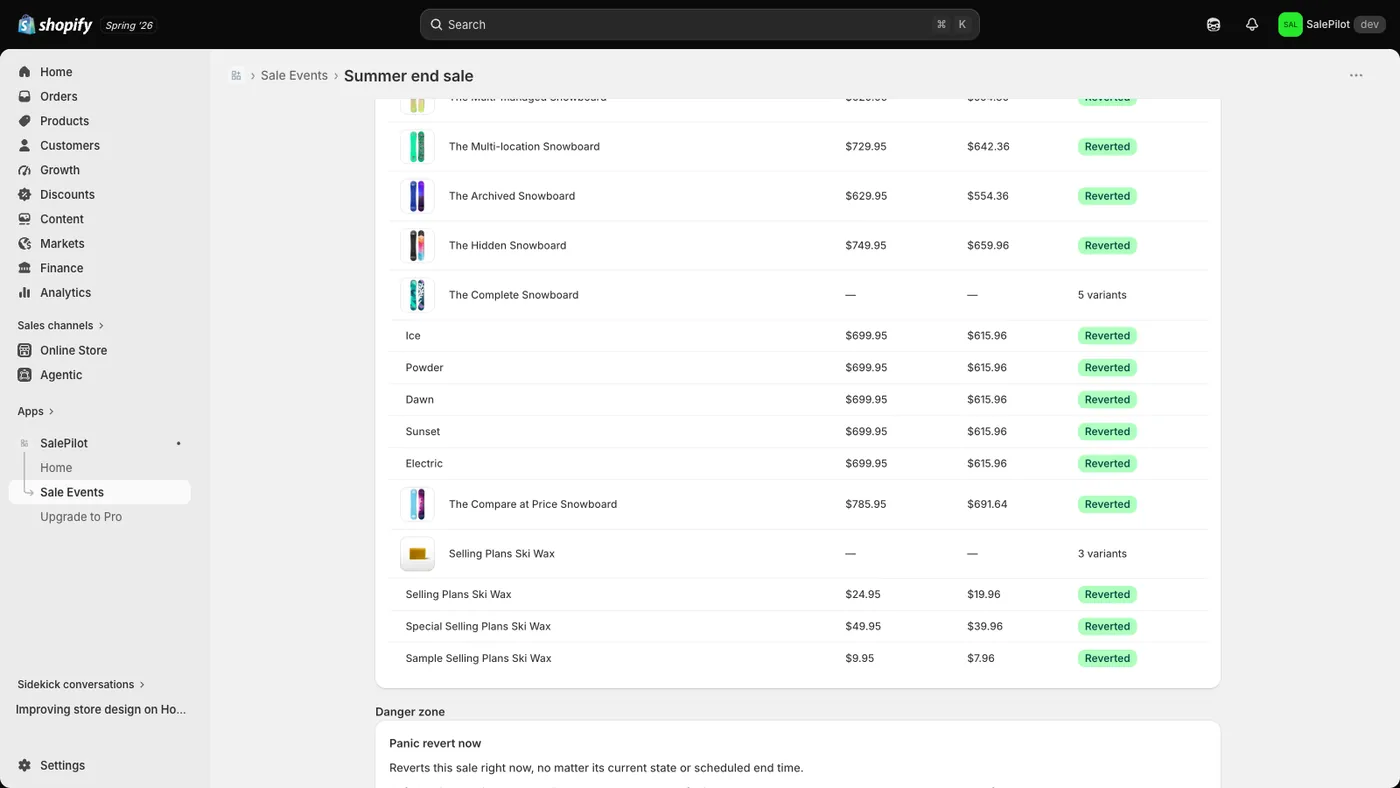Viewport: 1400px width, 788px height.
Task: Click the Customers person icon
Action: point(25,146)
